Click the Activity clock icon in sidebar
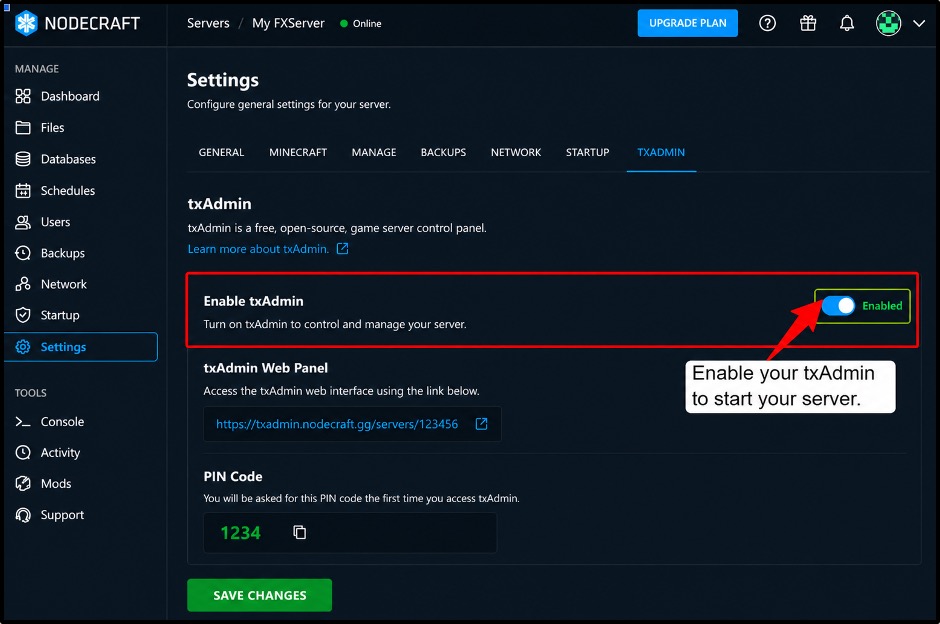The width and height of the screenshot is (940, 624). 23,453
